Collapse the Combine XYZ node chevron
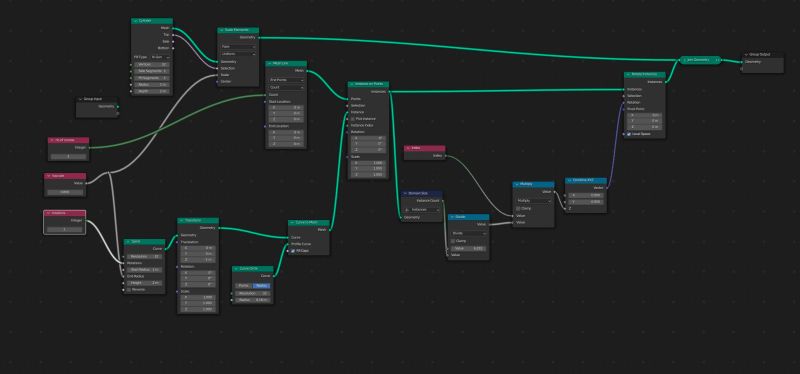This screenshot has width=800, height=374. (x=569, y=181)
